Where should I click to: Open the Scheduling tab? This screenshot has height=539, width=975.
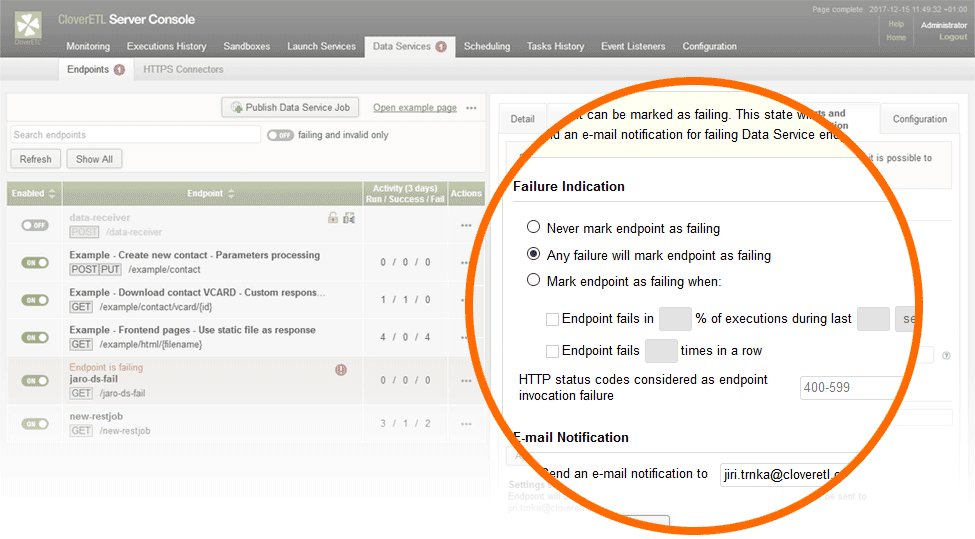click(486, 47)
